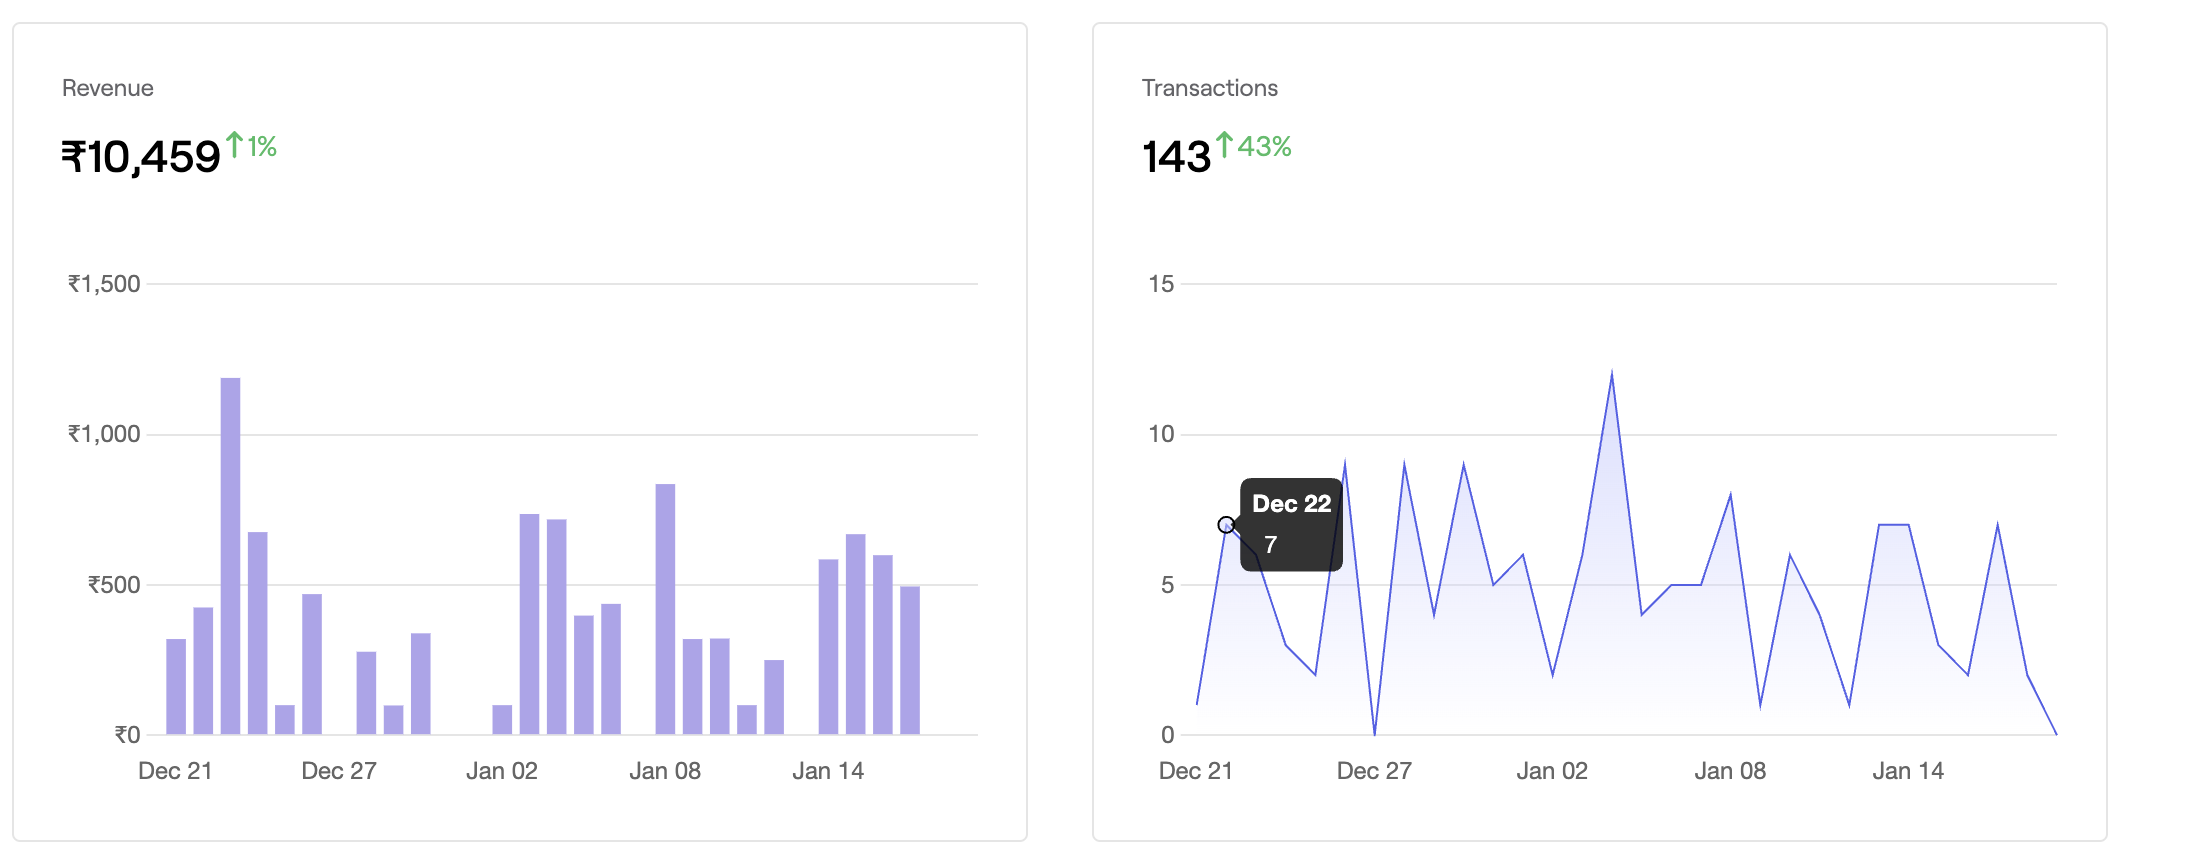
Task: Select the ₹10,459 revenue total
Action: tap(141, 157)
